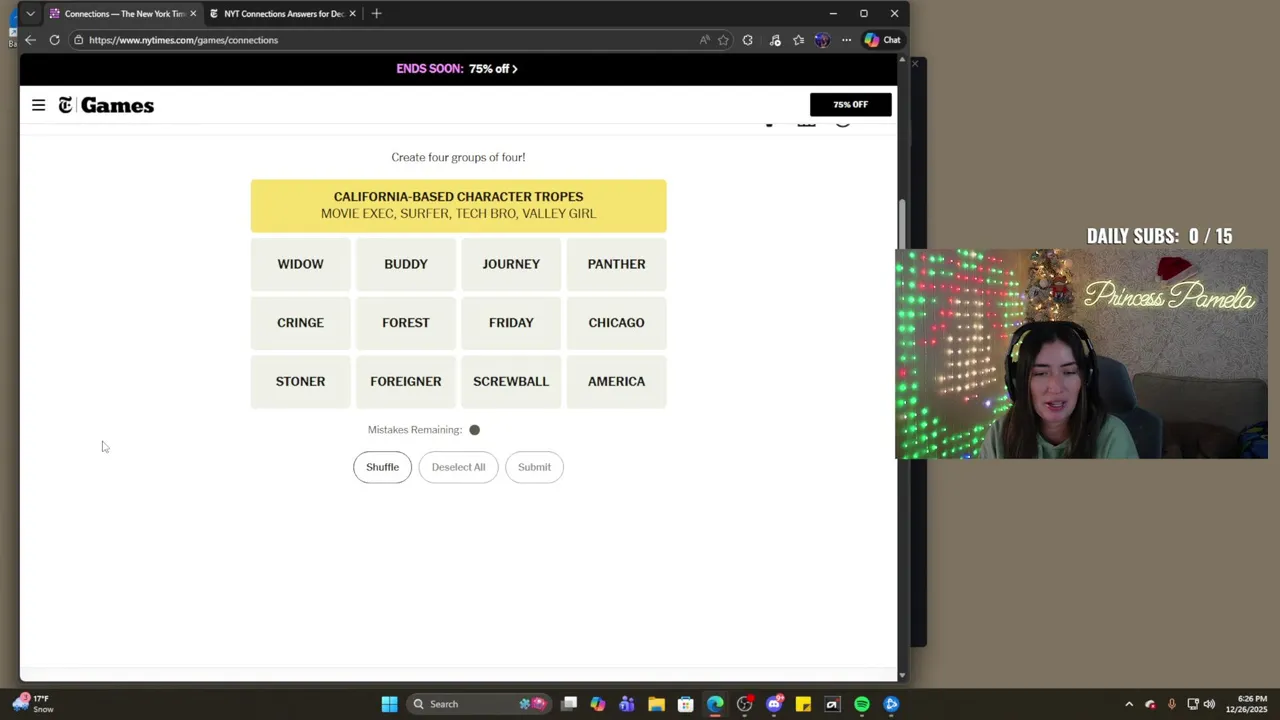1280x720 pixels.
Task: Expand the tab search dropdown
Action: click(x=30, y=14)
